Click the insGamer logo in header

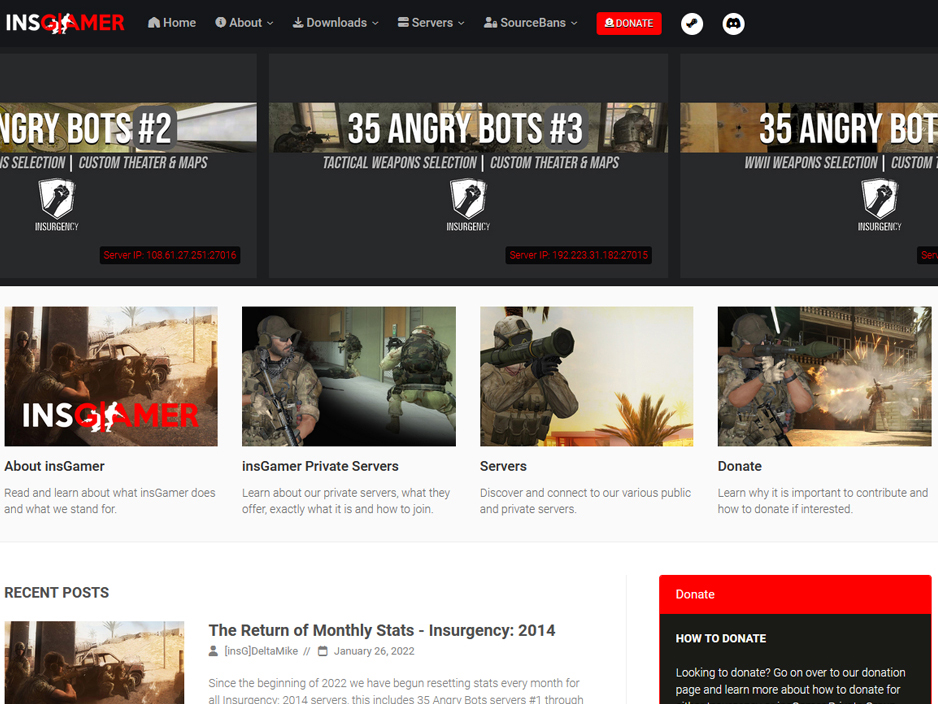click(x=65, y=22)
